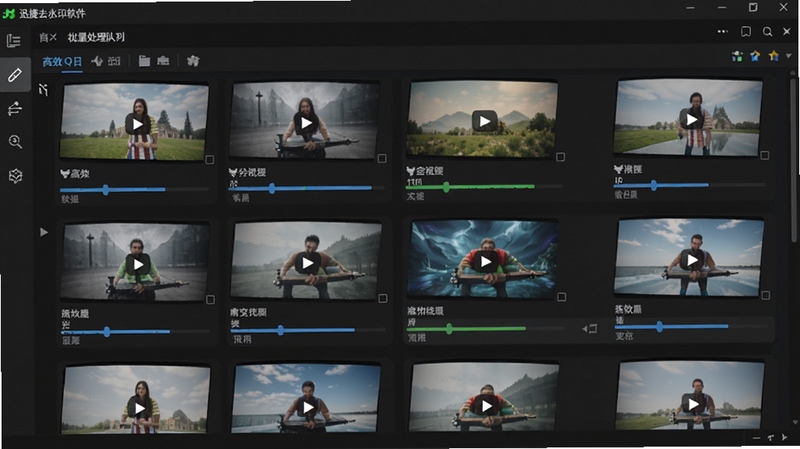The height and width of the screenshot is (449, 800).
Task: Click the briefcase icon right of the folder icon
Action: pos(163,61)
